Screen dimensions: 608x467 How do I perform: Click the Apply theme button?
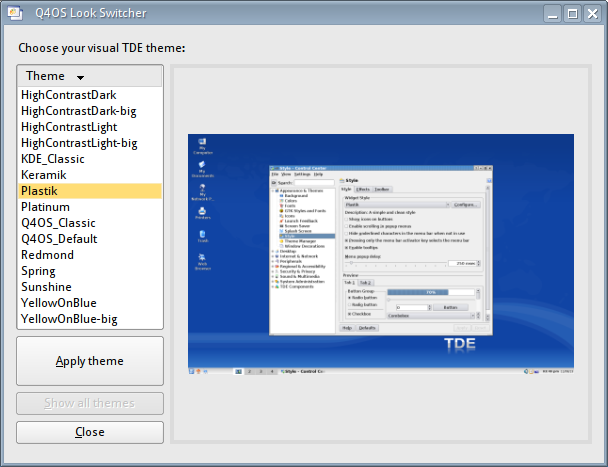[x=90, y=361]
